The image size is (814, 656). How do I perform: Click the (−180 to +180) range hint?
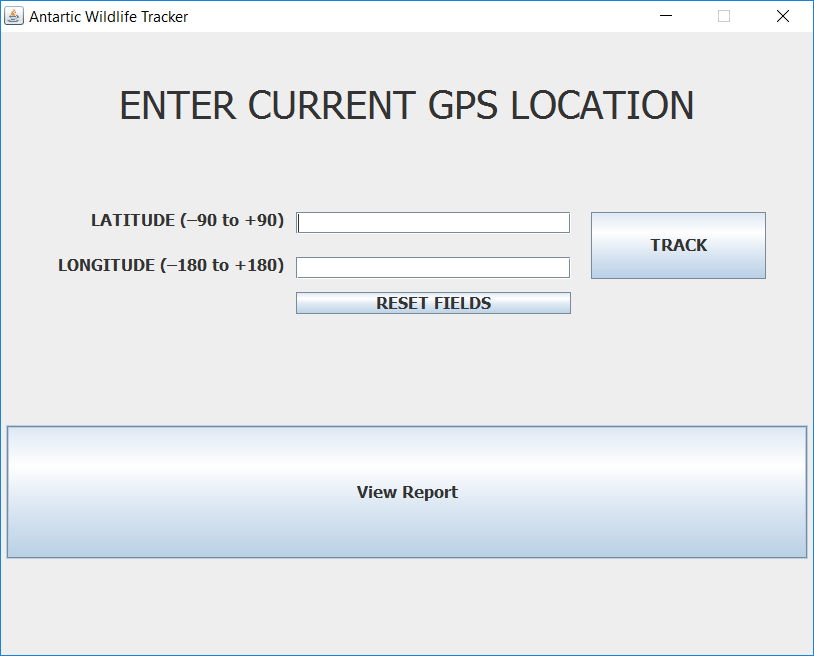222,265
